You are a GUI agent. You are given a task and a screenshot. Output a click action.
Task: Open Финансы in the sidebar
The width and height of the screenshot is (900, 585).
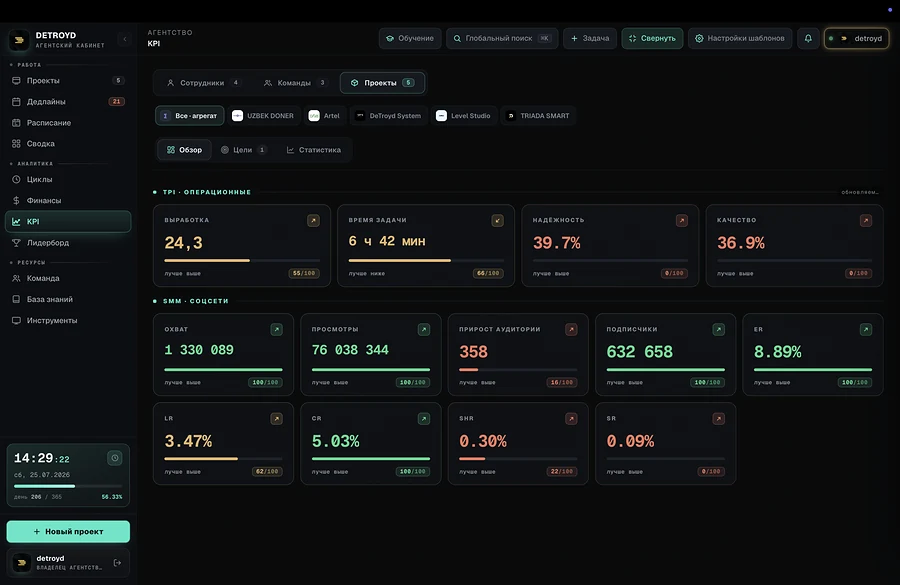pos(68,200)
